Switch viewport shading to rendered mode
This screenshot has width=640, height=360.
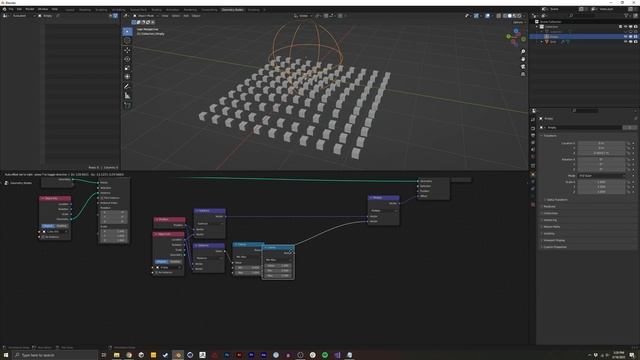(519, 16)
